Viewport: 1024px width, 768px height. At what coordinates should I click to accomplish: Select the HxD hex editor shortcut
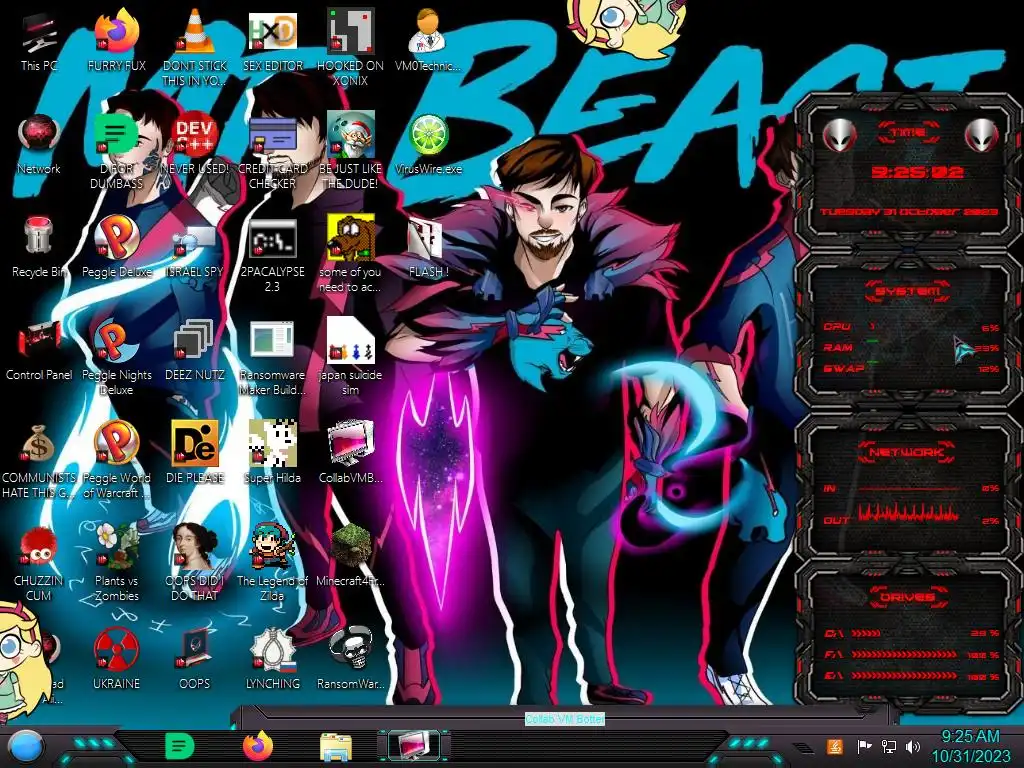[x=272, y=33]
